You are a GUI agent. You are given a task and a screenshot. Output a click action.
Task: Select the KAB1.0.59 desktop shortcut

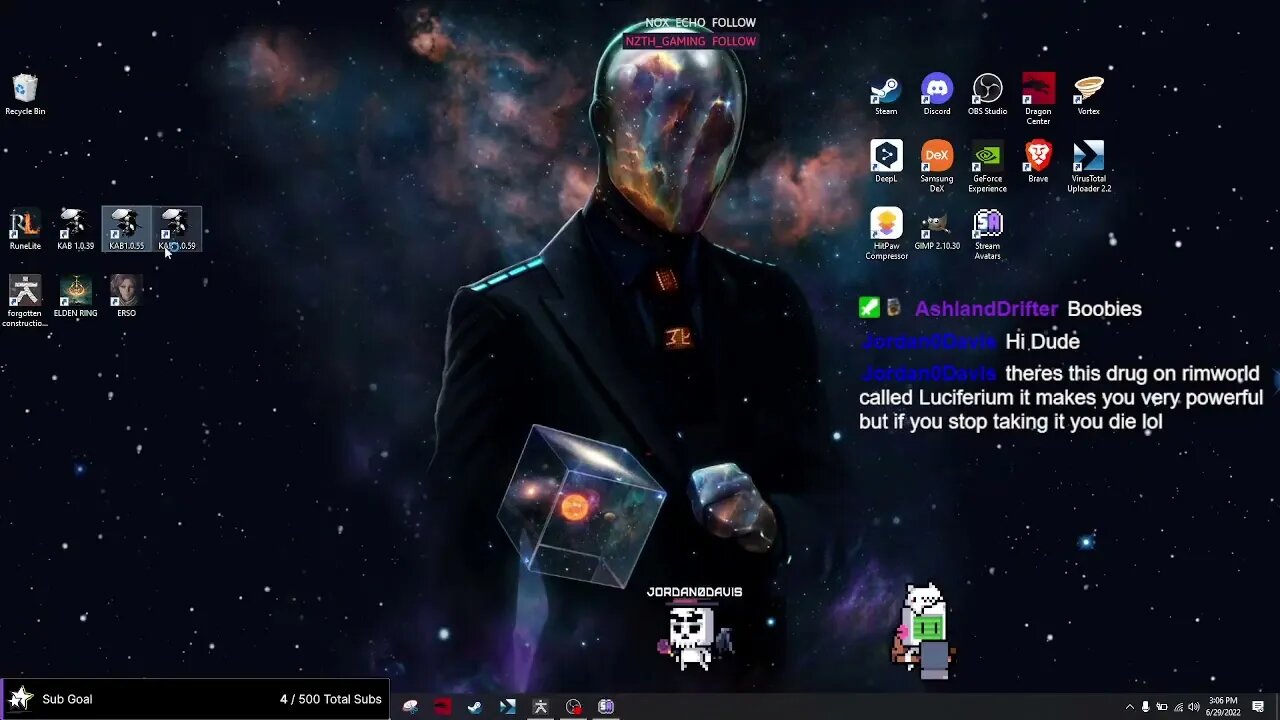176,230
